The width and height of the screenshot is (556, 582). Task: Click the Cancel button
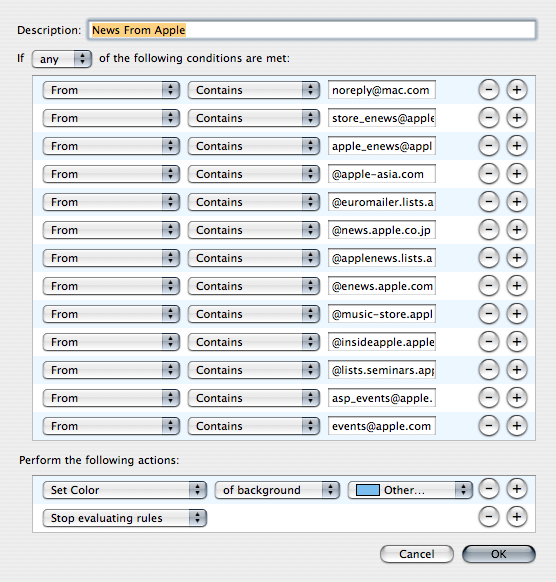(416, 554)
